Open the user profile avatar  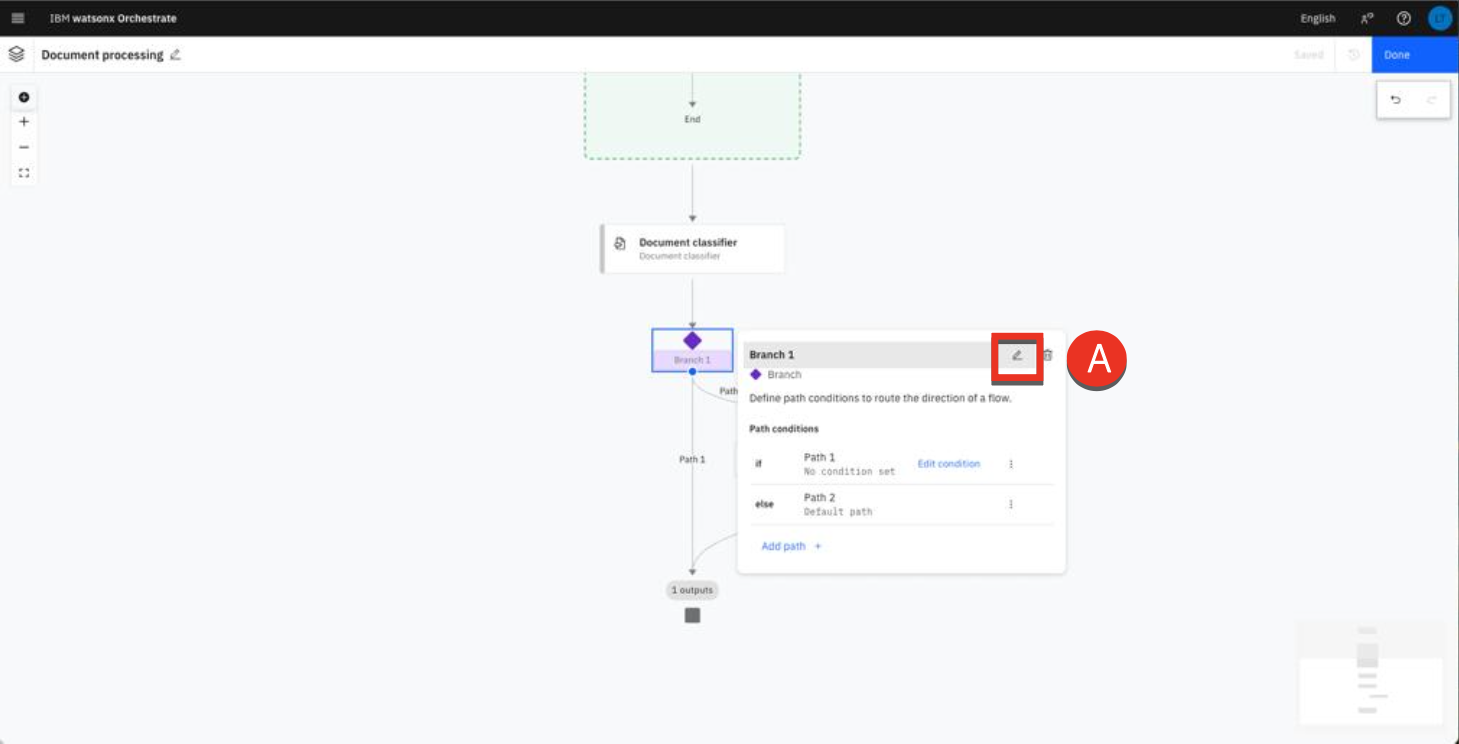1439,18
